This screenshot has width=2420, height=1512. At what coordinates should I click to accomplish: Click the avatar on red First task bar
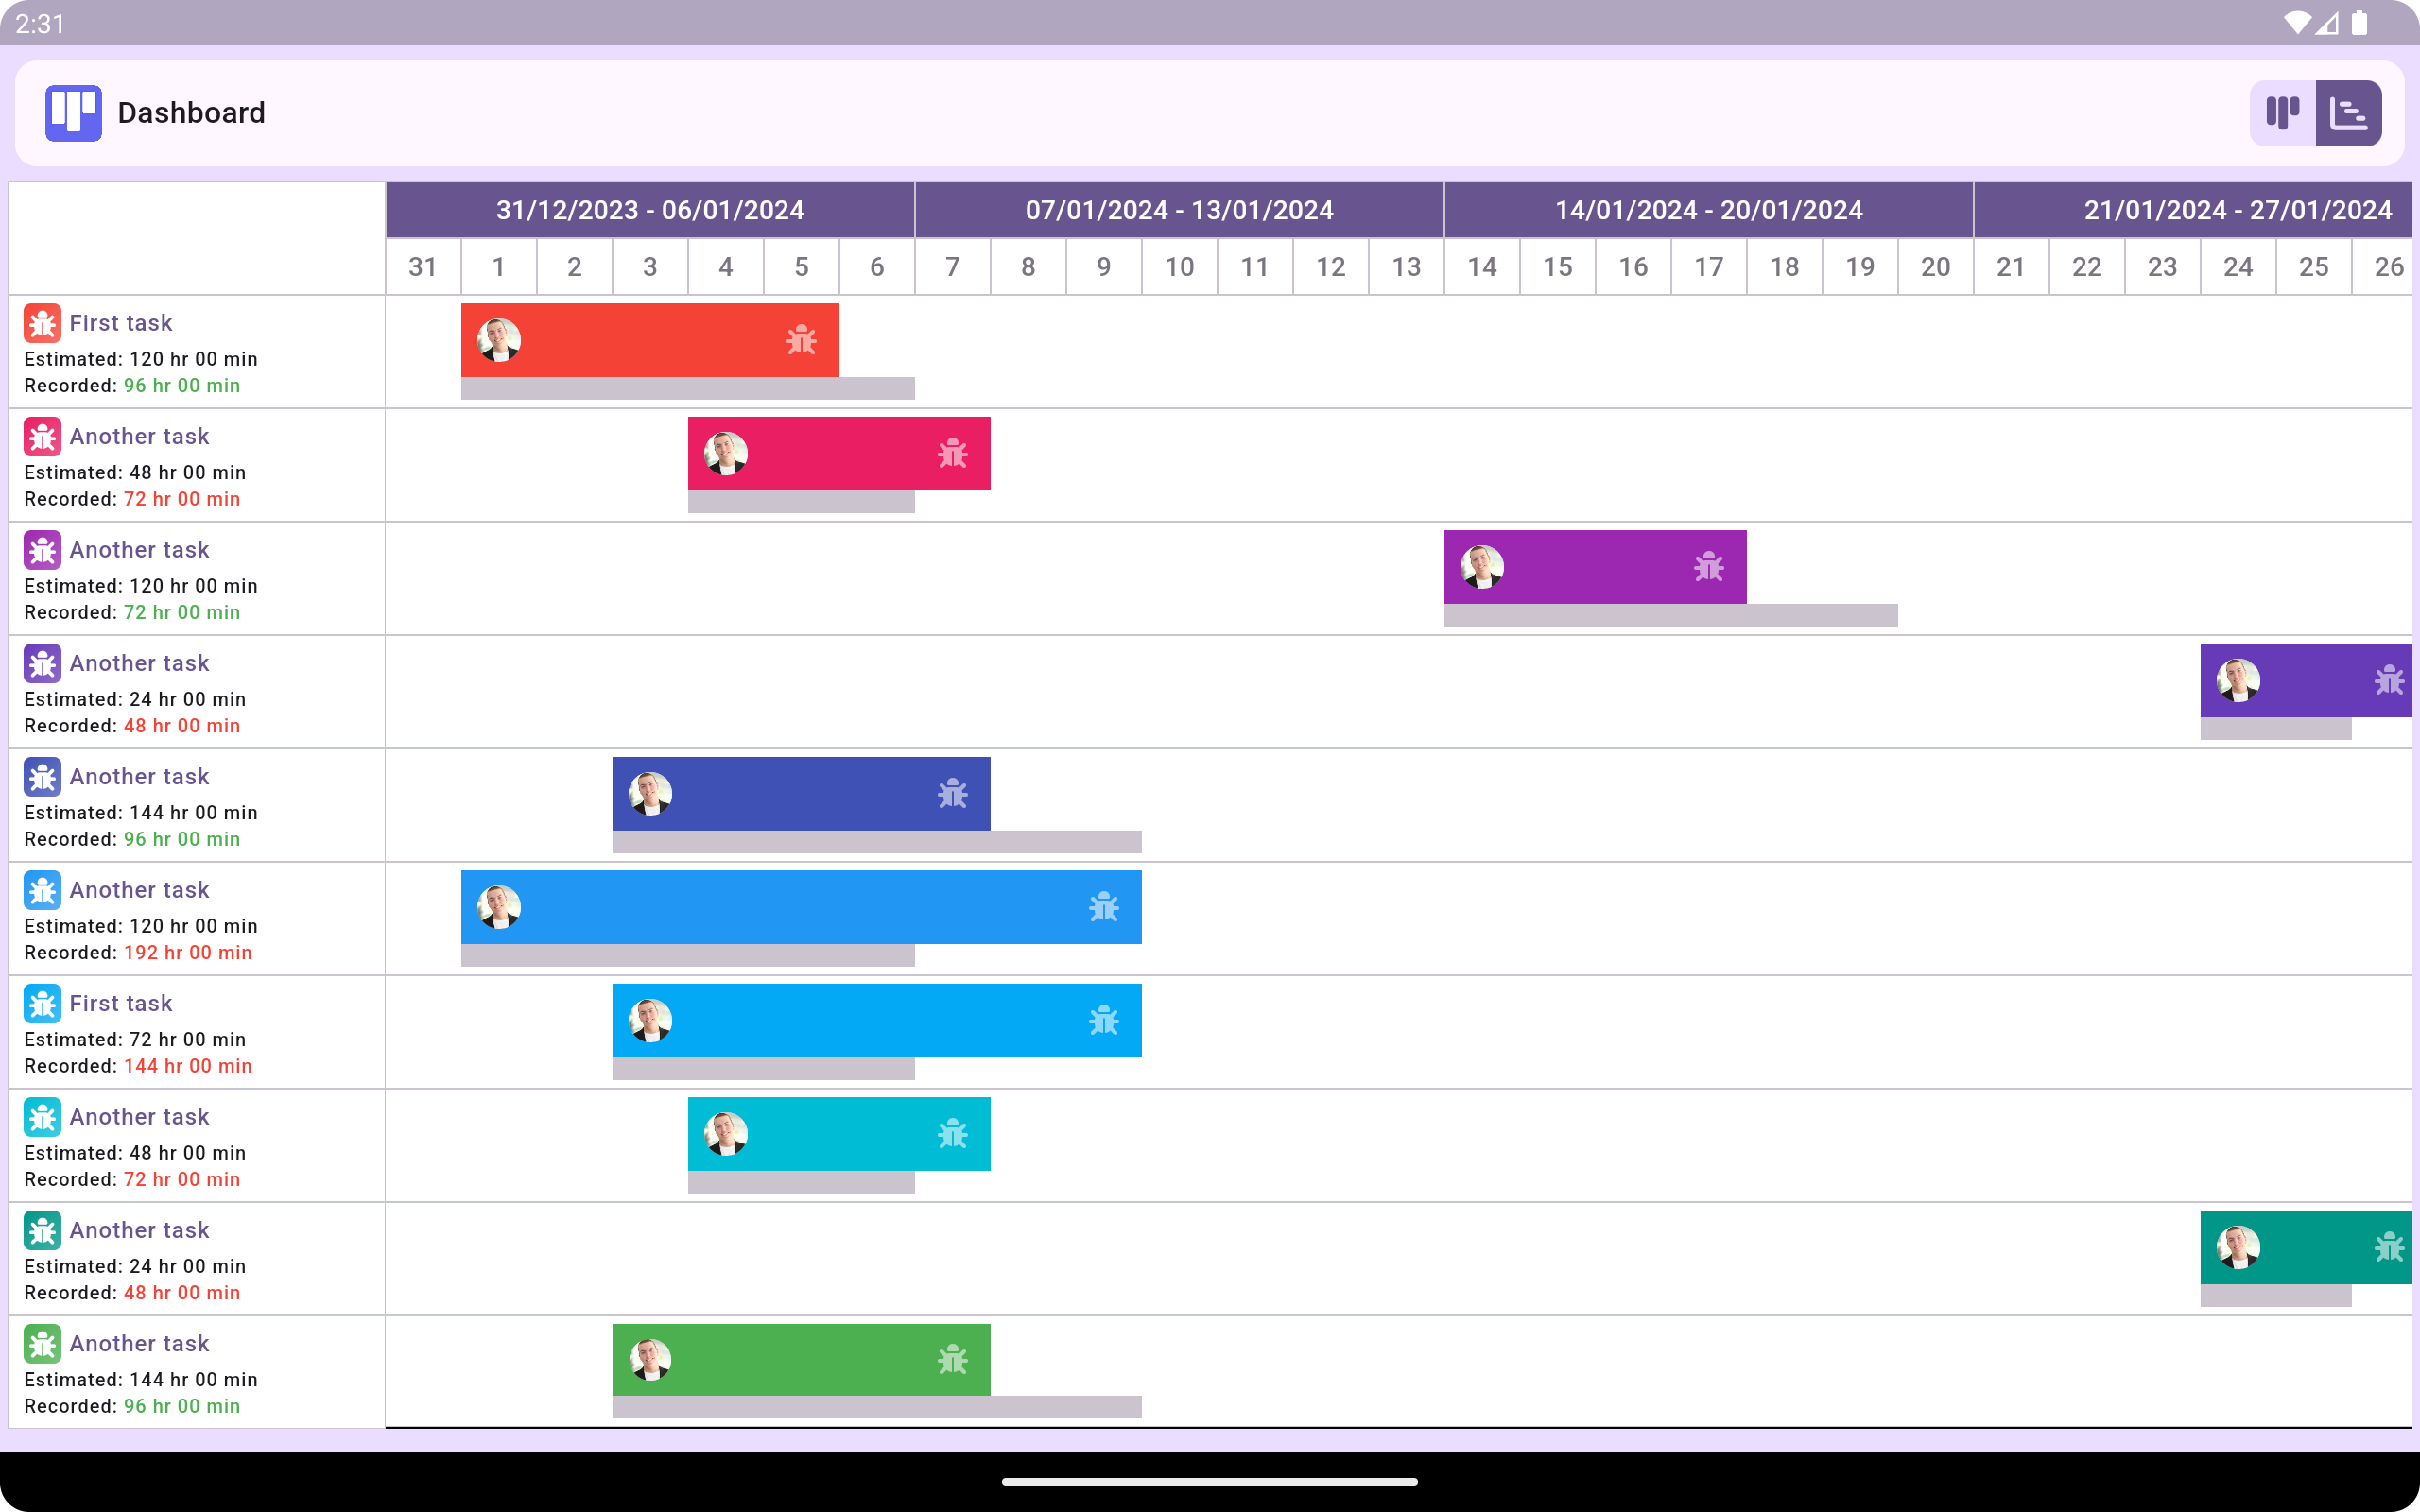point(500,339)
